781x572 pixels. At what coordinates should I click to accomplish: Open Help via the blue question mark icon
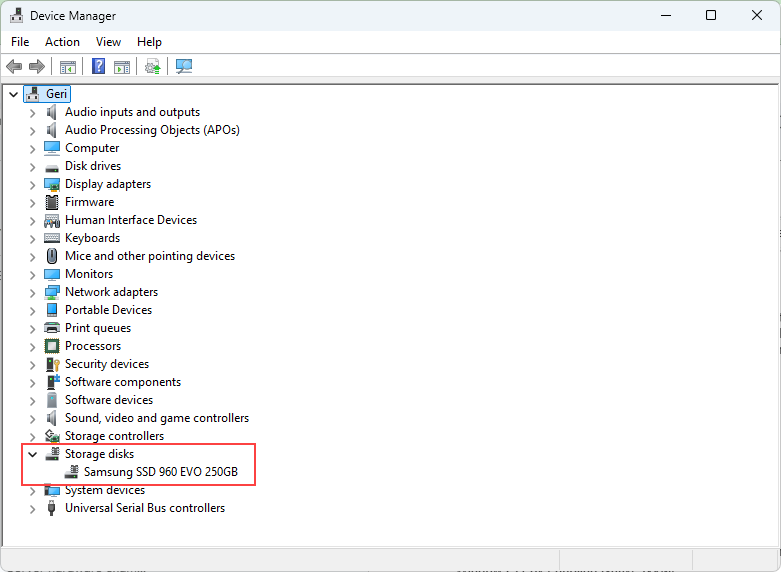[x=98, y=67]
